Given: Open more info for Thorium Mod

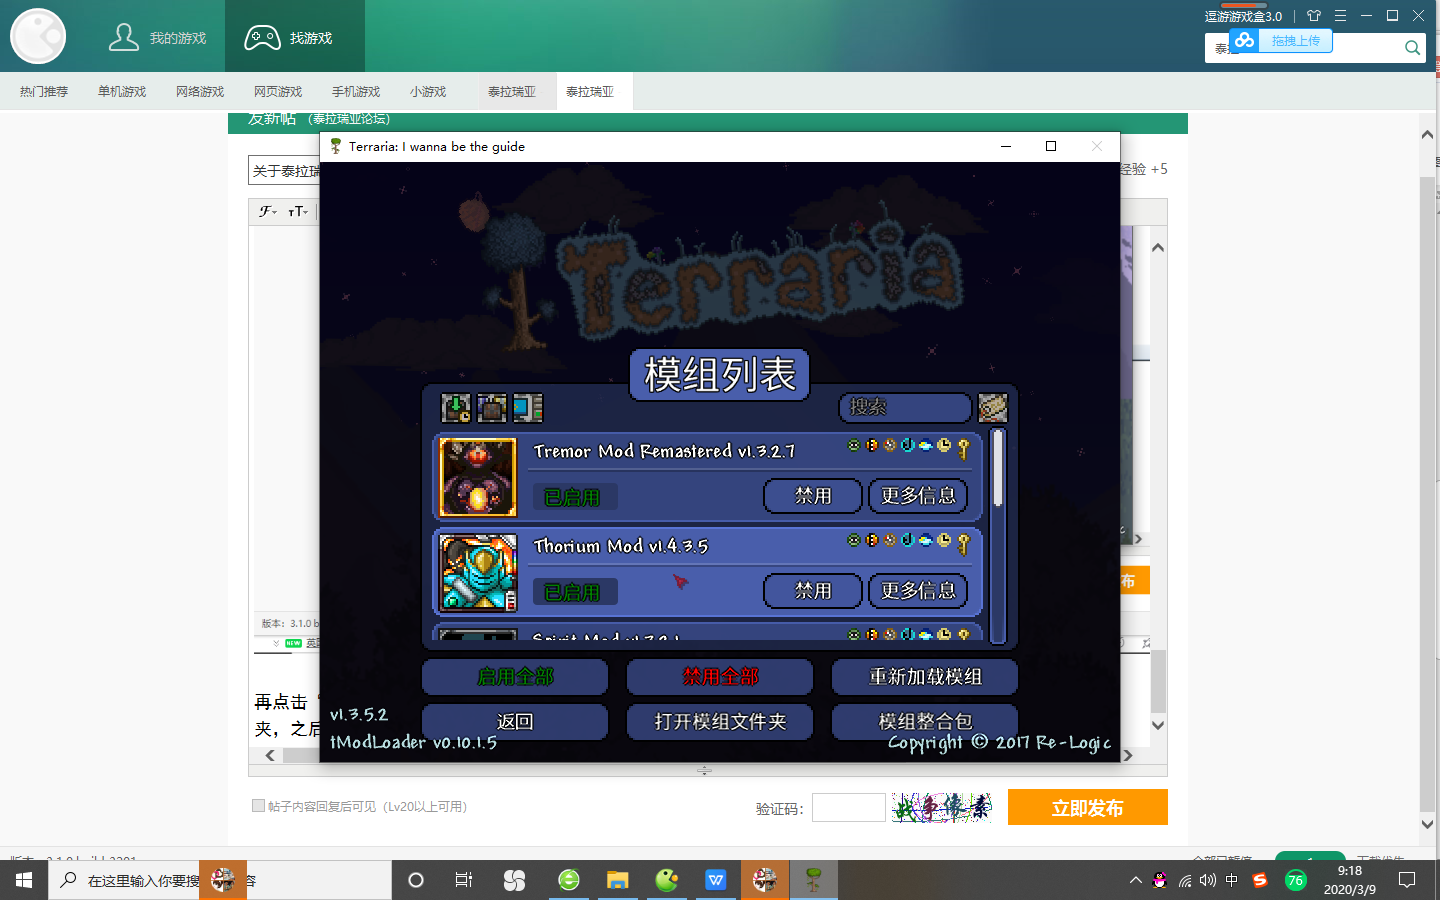Looking at the screenshot, I should point(918,591).
